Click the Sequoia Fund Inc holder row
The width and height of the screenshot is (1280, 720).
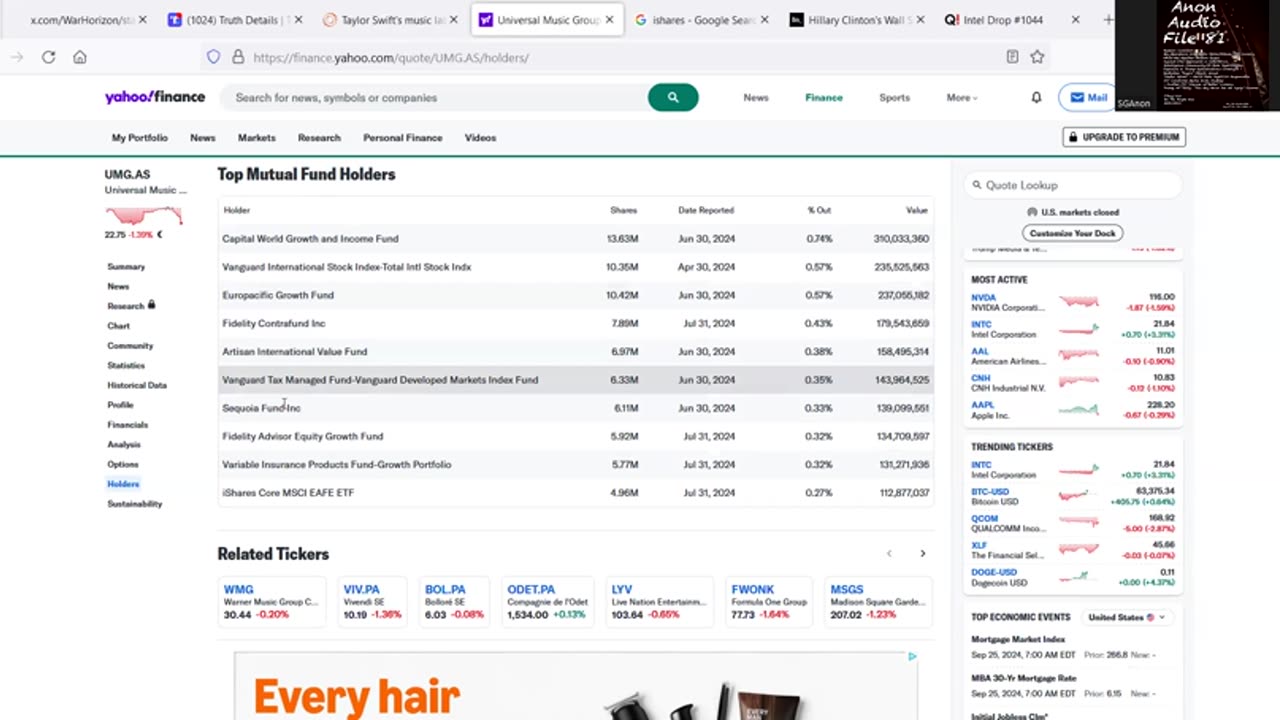pos(575,408)
